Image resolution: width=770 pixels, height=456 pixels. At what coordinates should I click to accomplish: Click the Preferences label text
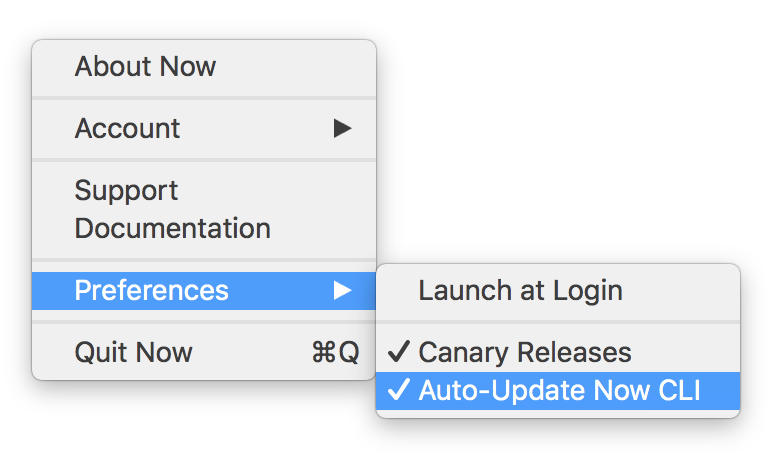pos(152,290)
